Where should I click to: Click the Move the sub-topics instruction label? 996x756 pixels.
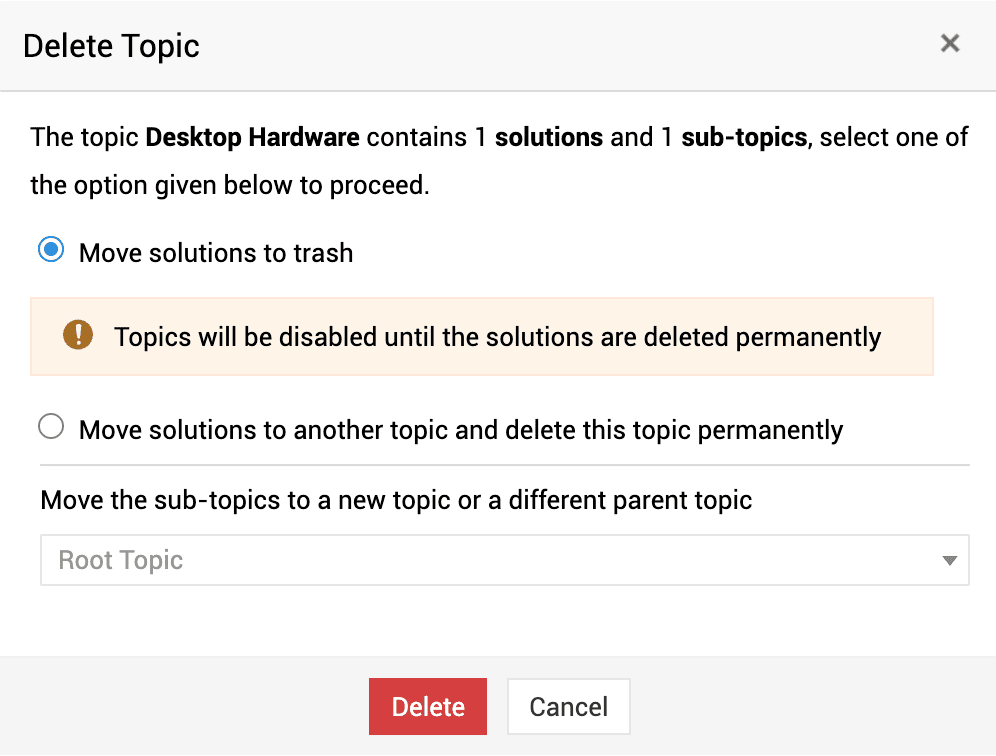396,500
